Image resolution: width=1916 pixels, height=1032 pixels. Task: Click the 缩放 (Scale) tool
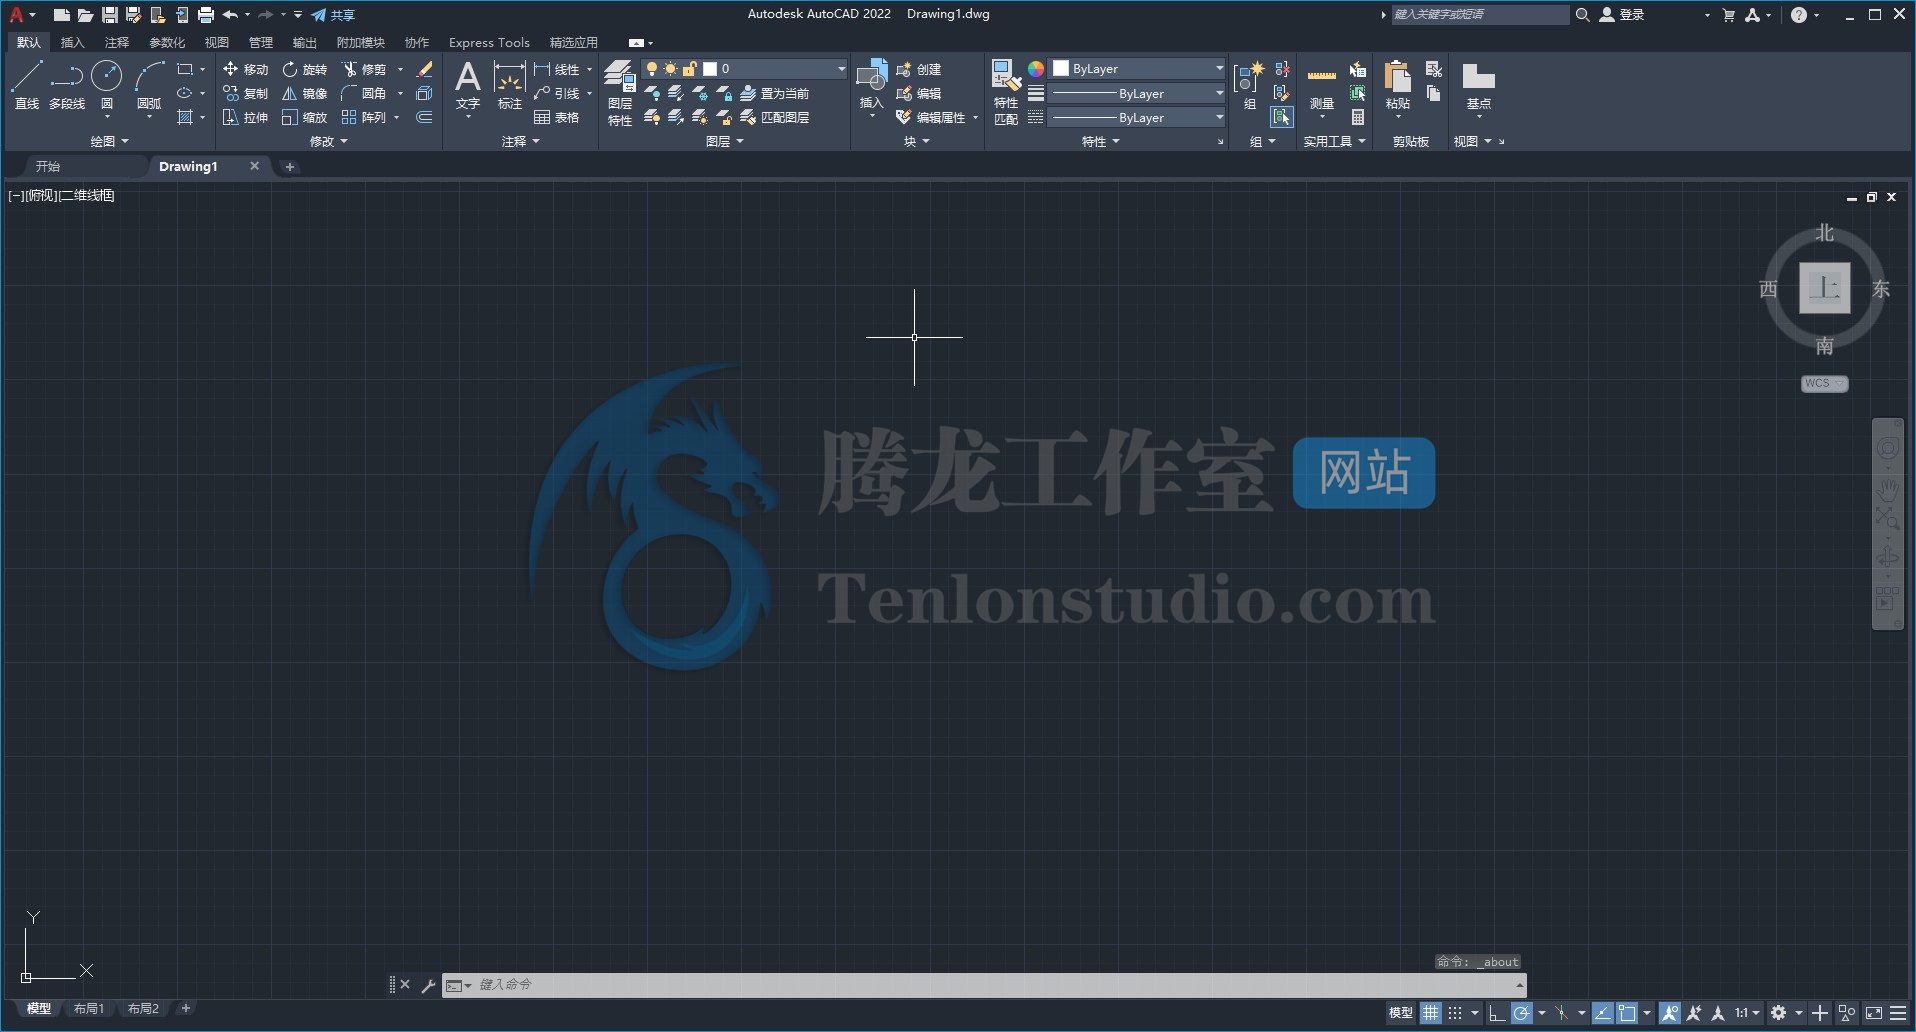(305, 117)
